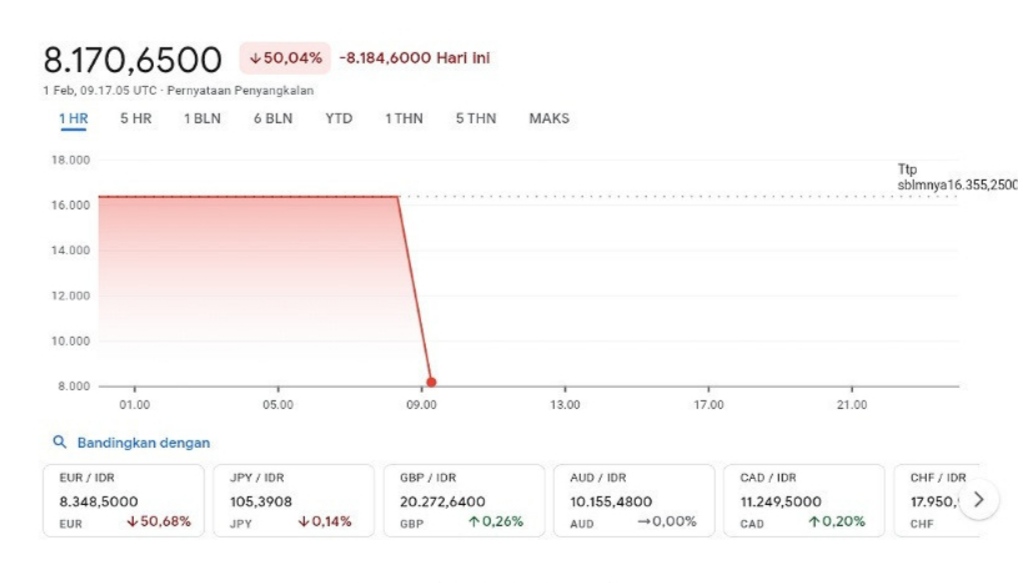Switch to the 5 HR range tab
Screen dimensions: 1023x583
[x=136, y=119]
